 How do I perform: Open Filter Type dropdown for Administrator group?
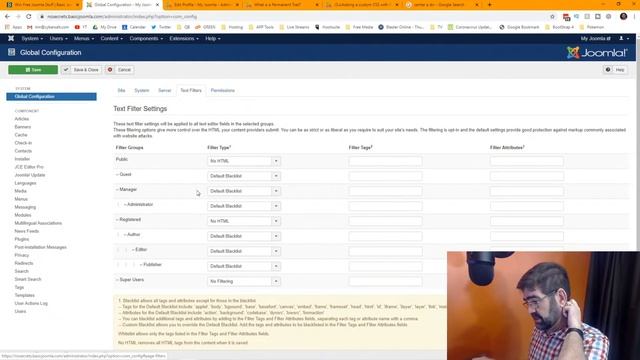(244, 206)
